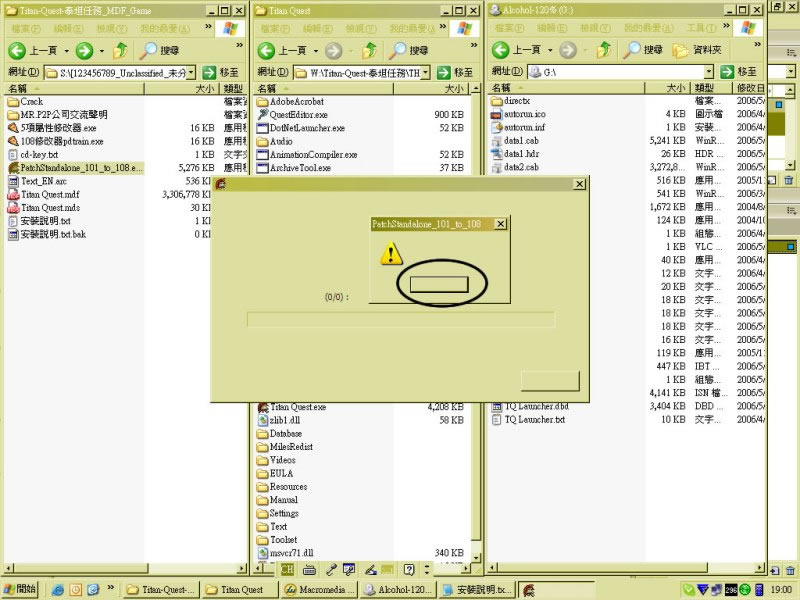This screenshot has height=600, width=800.
Task: Sort by Size column in the Alcohol-120% window
Action: [x=667, y=88]
